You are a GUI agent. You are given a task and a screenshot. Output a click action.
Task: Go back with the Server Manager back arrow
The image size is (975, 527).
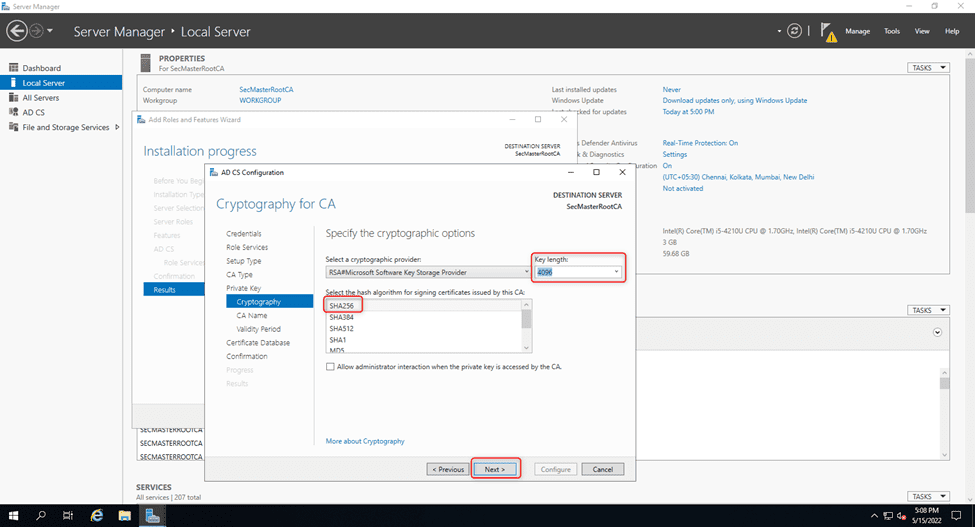17,30
